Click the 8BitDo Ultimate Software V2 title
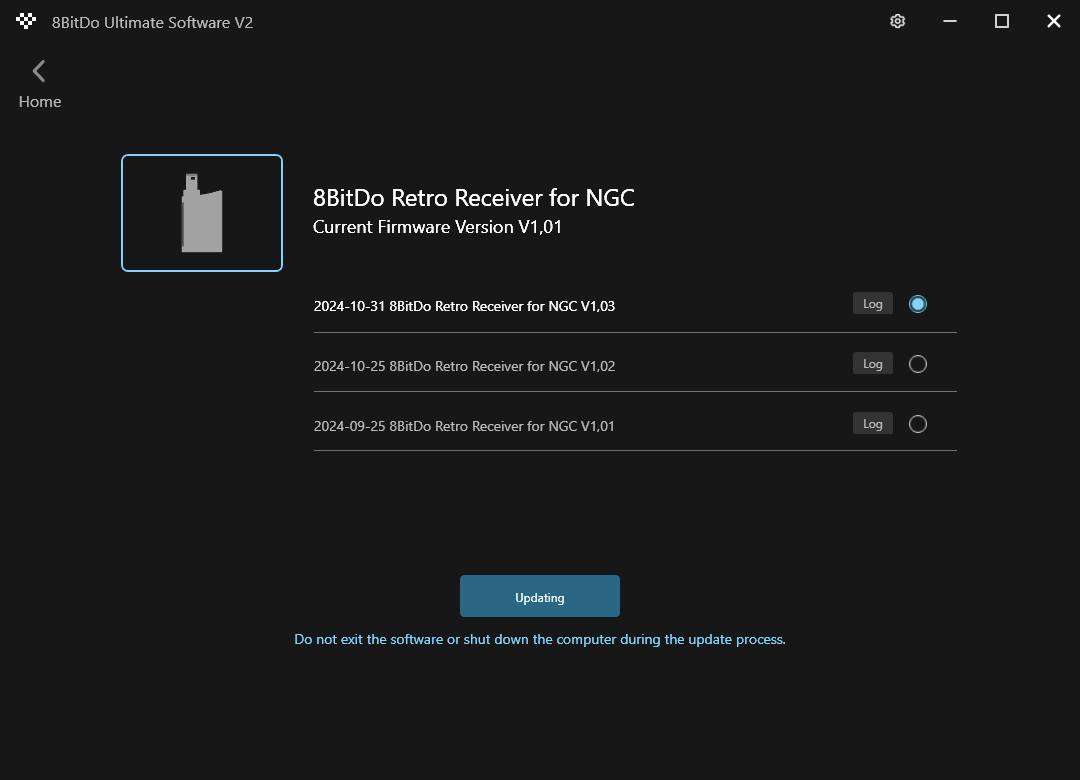The image size is (1080, 780). 152,22
